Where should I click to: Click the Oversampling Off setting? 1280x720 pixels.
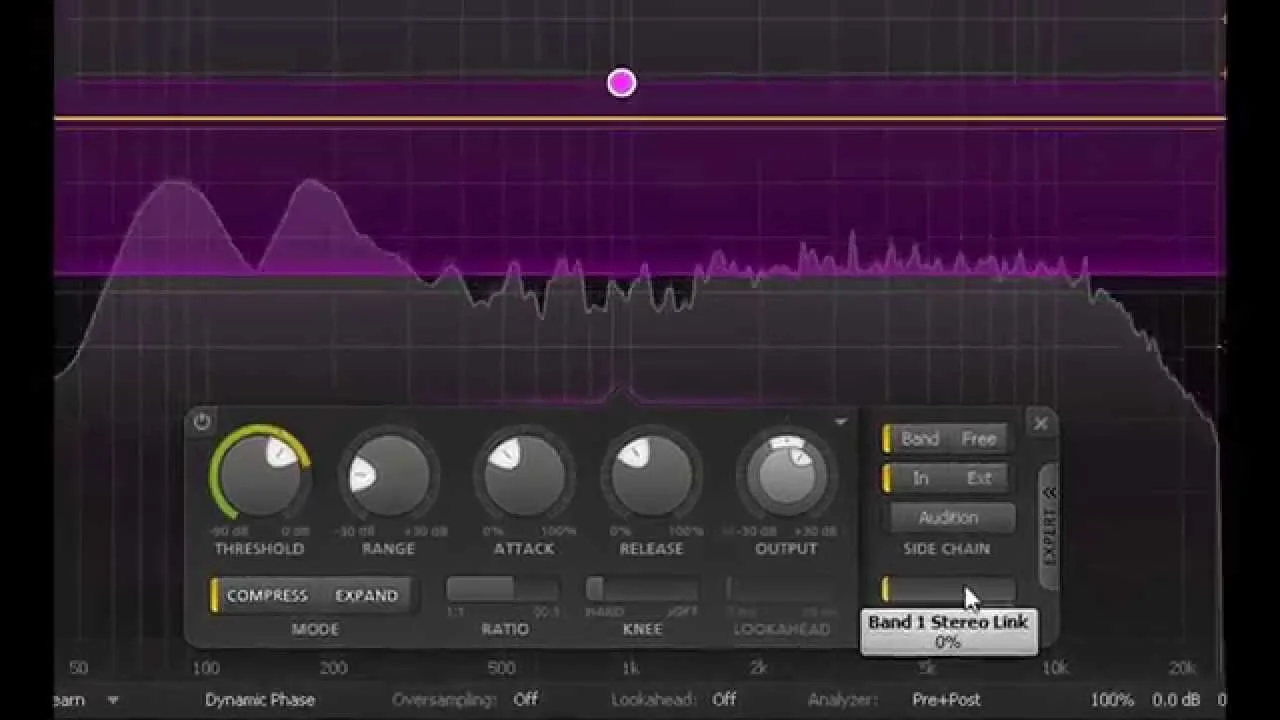coord(524,700)
